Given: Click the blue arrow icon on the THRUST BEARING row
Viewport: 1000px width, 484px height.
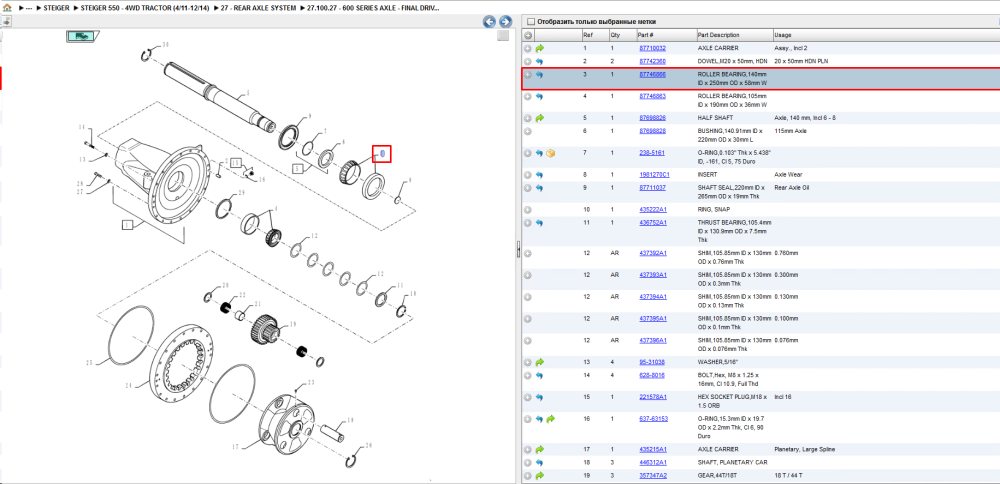Looking at the screenshot, I should pos(540,223).
